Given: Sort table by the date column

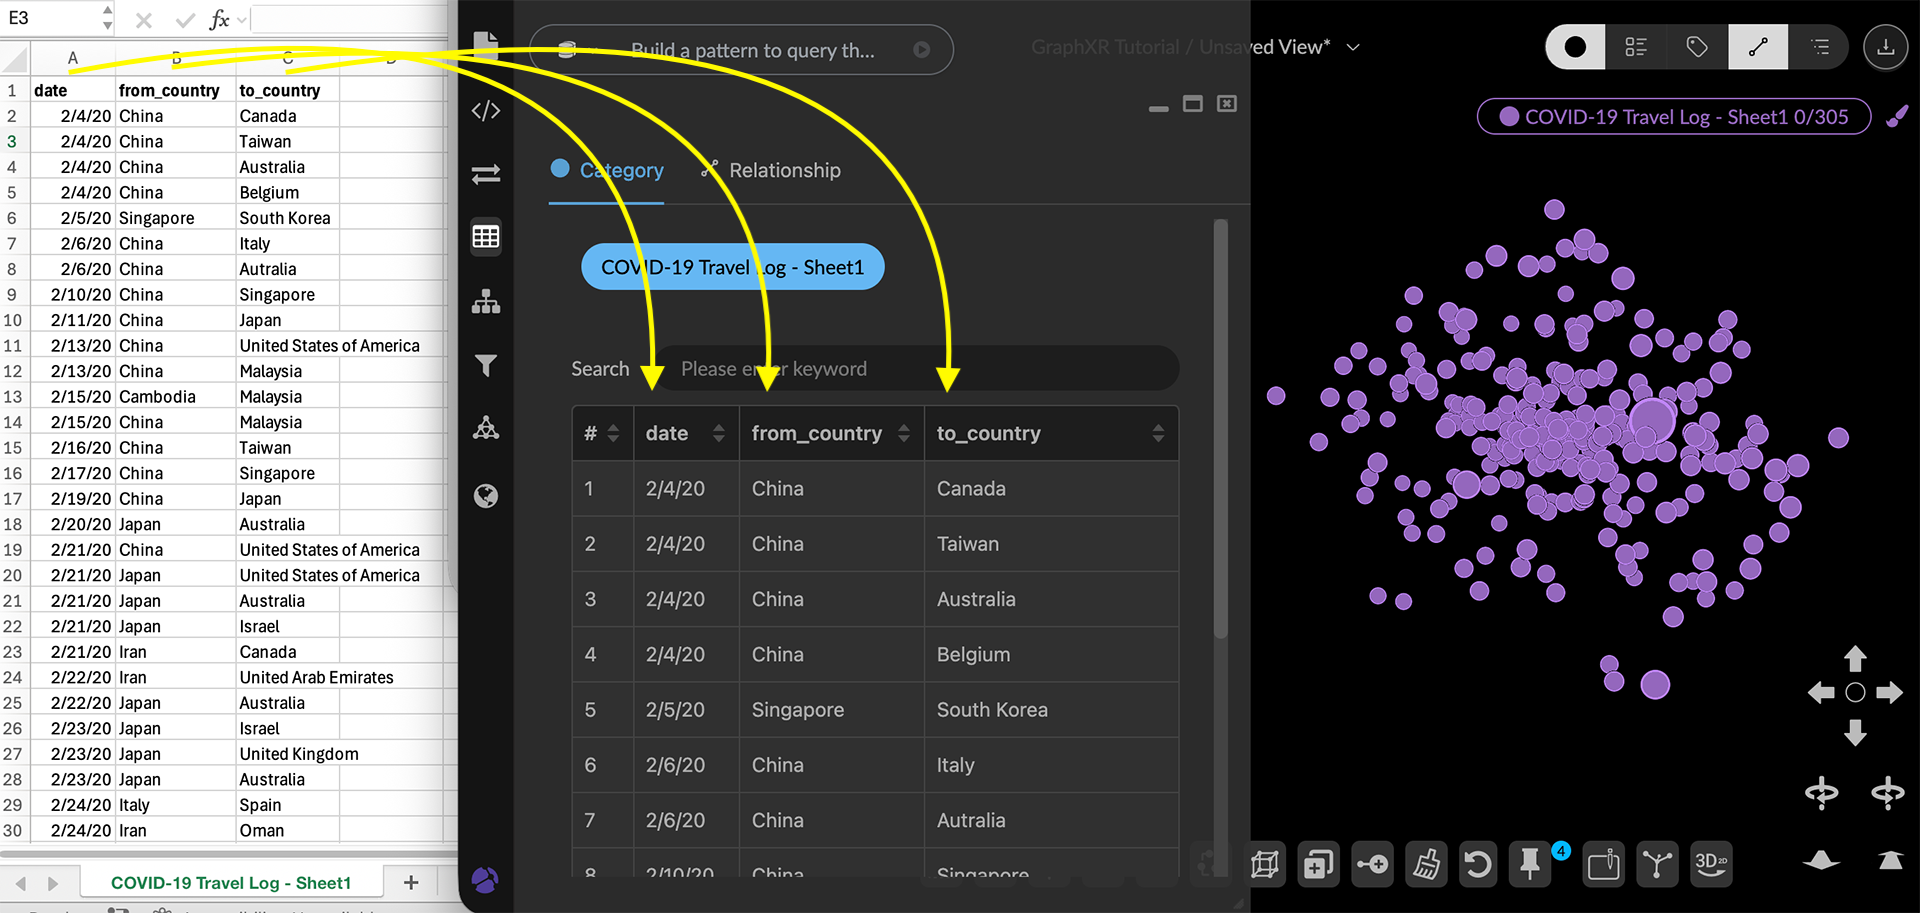Looking at the screenshot, I should click(x=718, y=433).
